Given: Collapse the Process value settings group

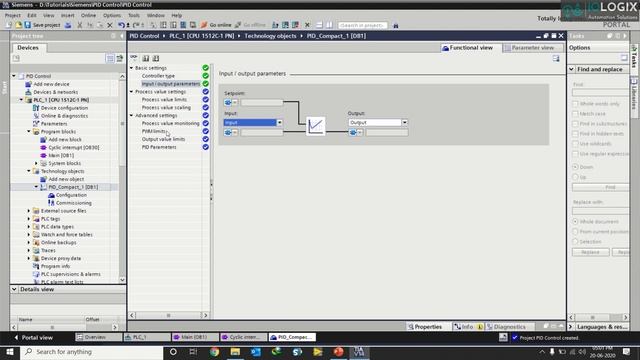Looking at the screenshot, I should coord(132,92).
